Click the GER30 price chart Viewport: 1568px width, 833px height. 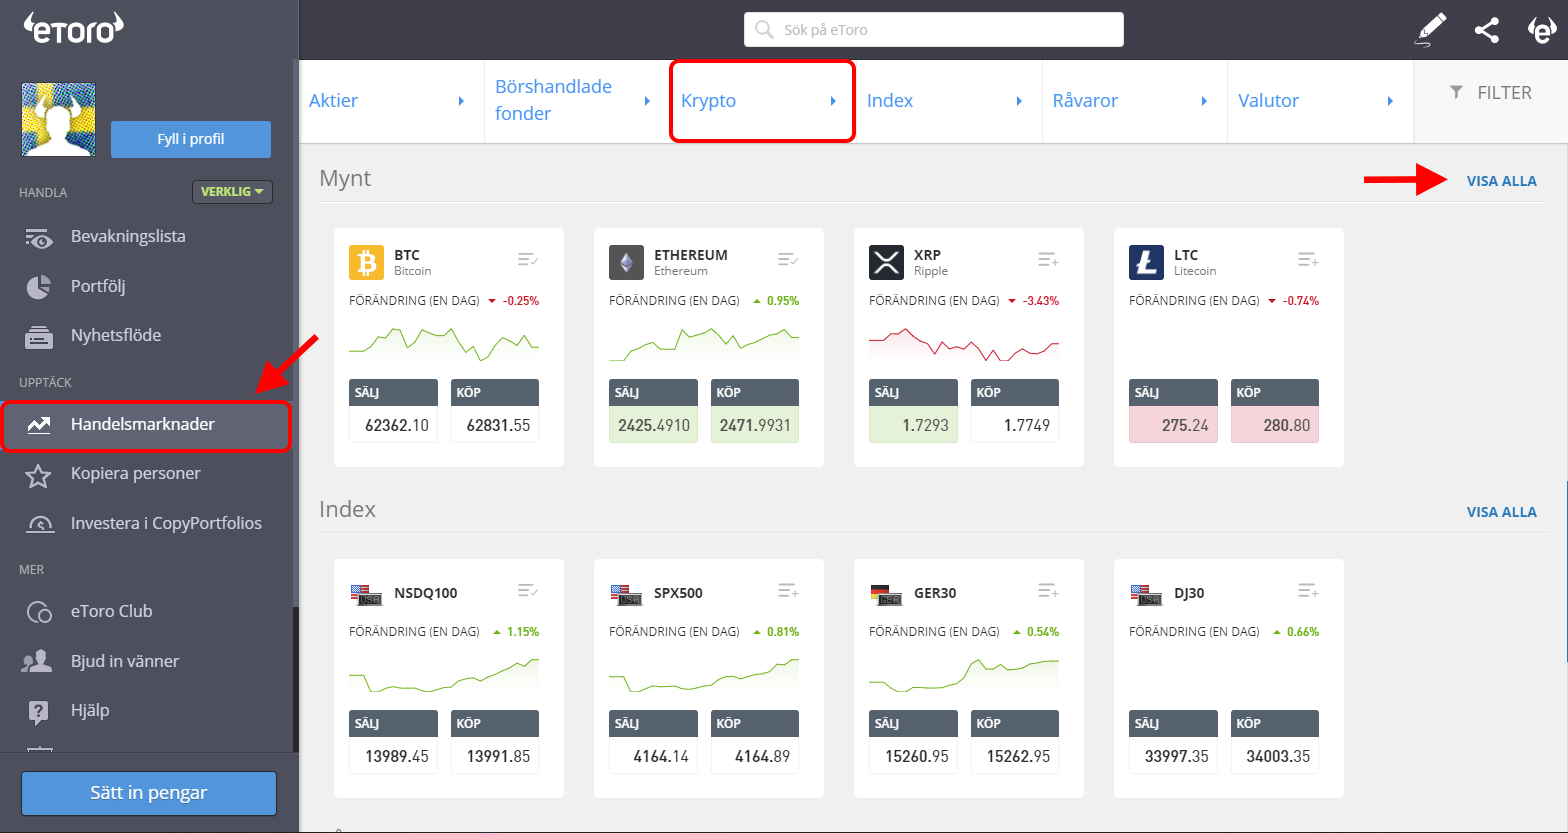(x=964, y=675)
